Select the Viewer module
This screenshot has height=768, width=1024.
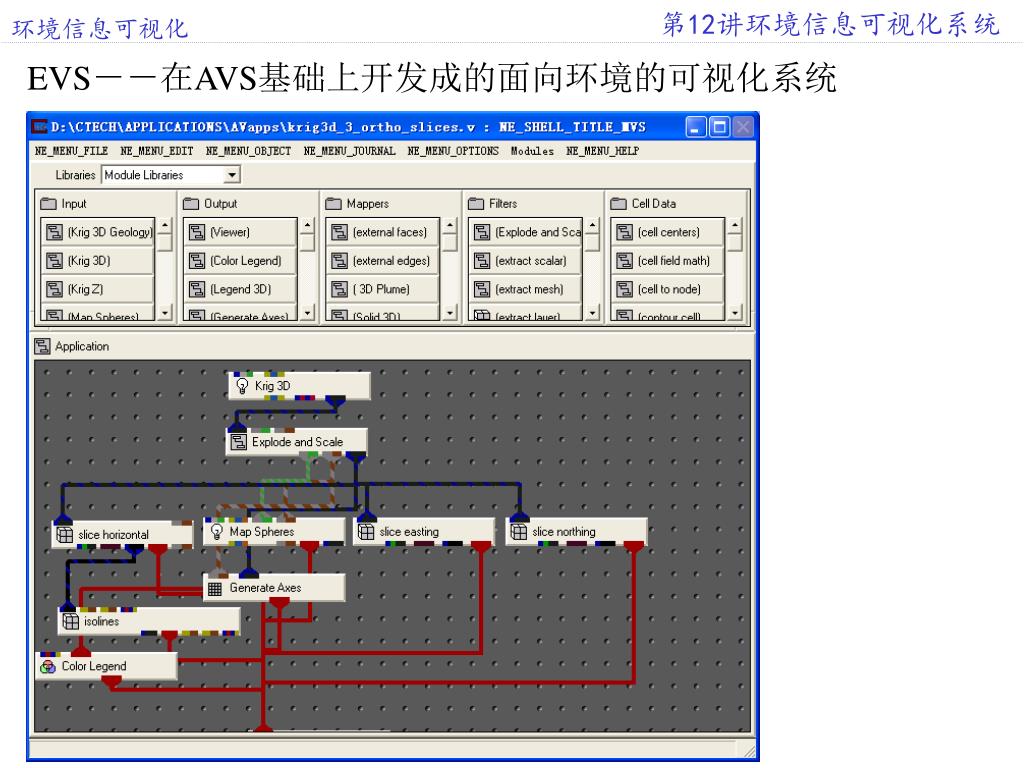240,232
